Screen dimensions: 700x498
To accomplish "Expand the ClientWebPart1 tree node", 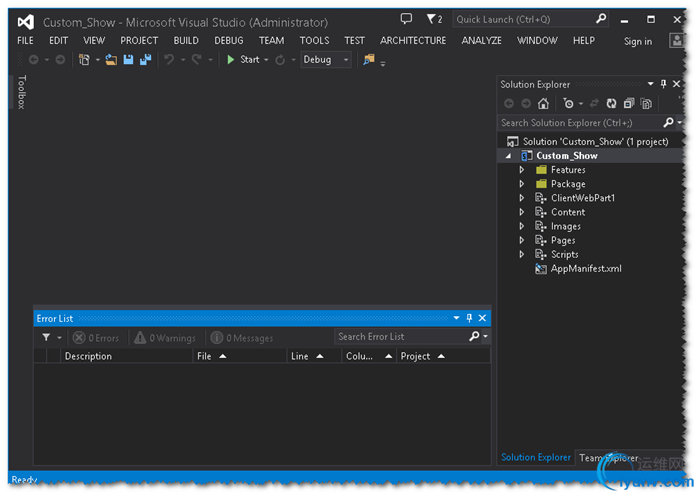I will coord(521,198).
